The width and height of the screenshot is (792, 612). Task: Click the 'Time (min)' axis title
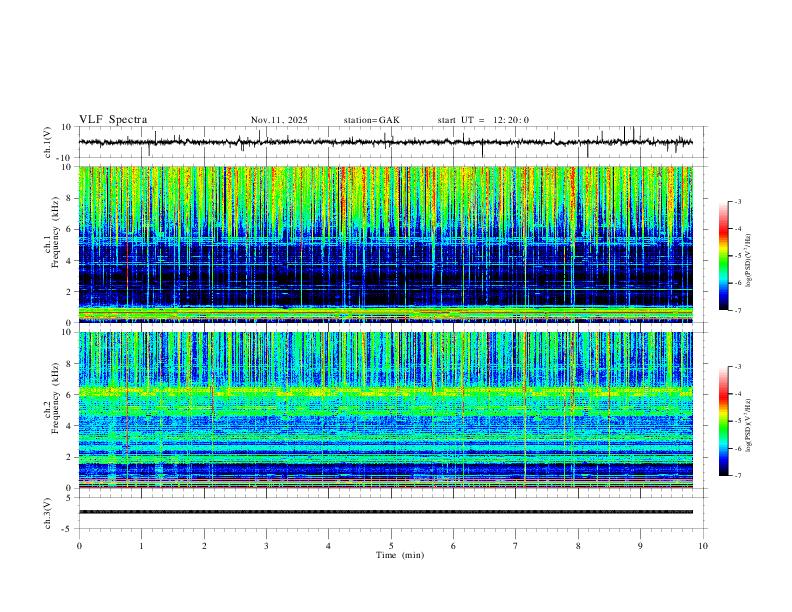pyautogui.click(x=400, y=555)
